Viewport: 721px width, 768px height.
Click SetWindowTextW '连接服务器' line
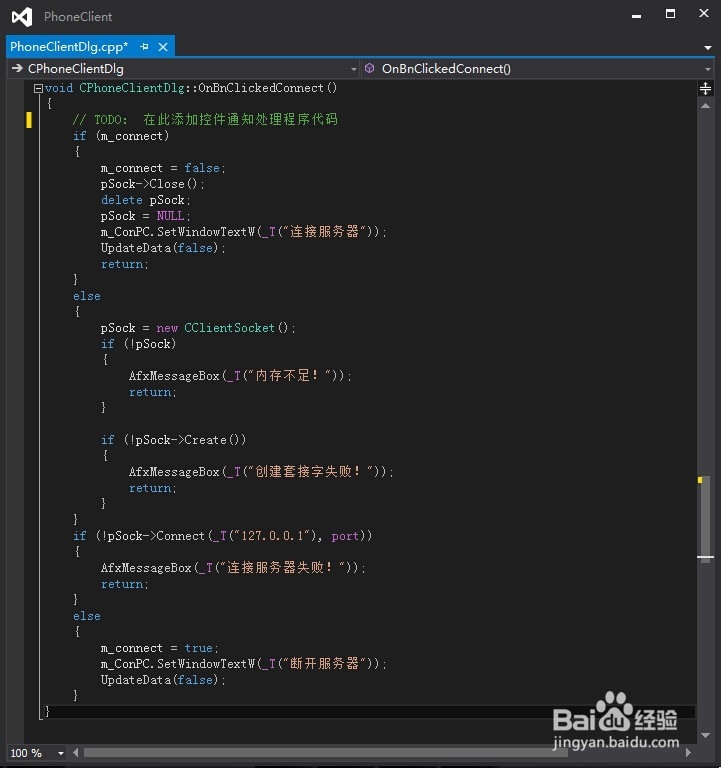(243, 232)
